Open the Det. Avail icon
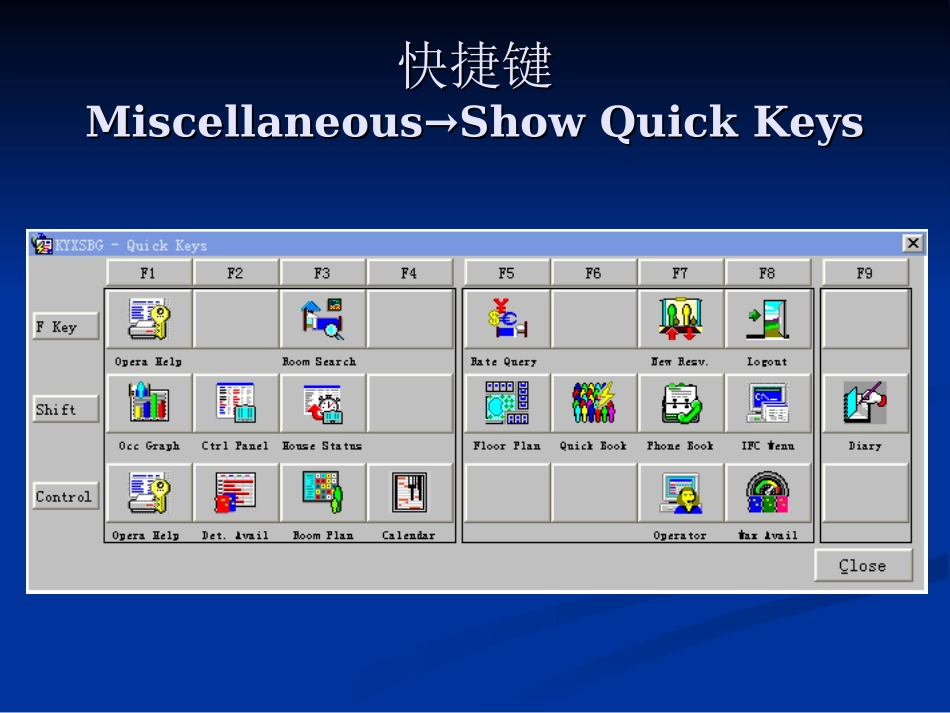 (236, 492)
